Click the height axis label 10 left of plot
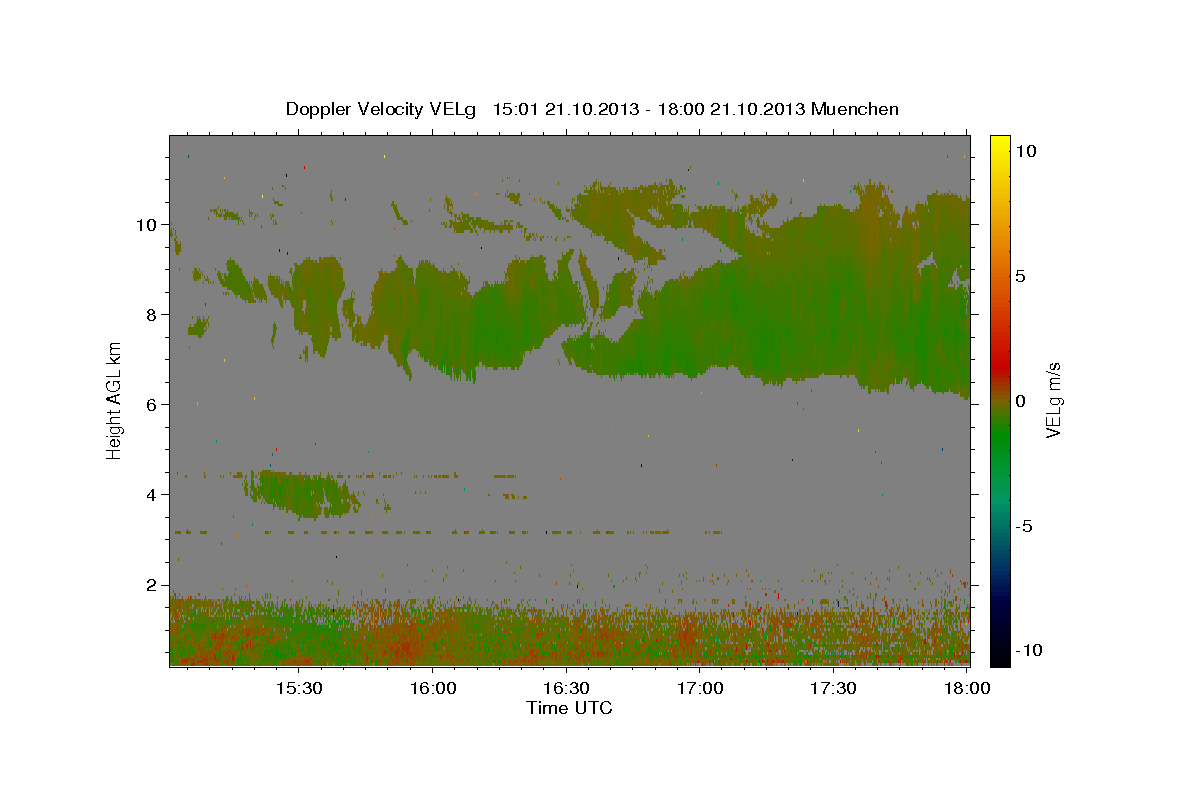1200x800 pixels. pyautogui.click(x=145, y=225)
